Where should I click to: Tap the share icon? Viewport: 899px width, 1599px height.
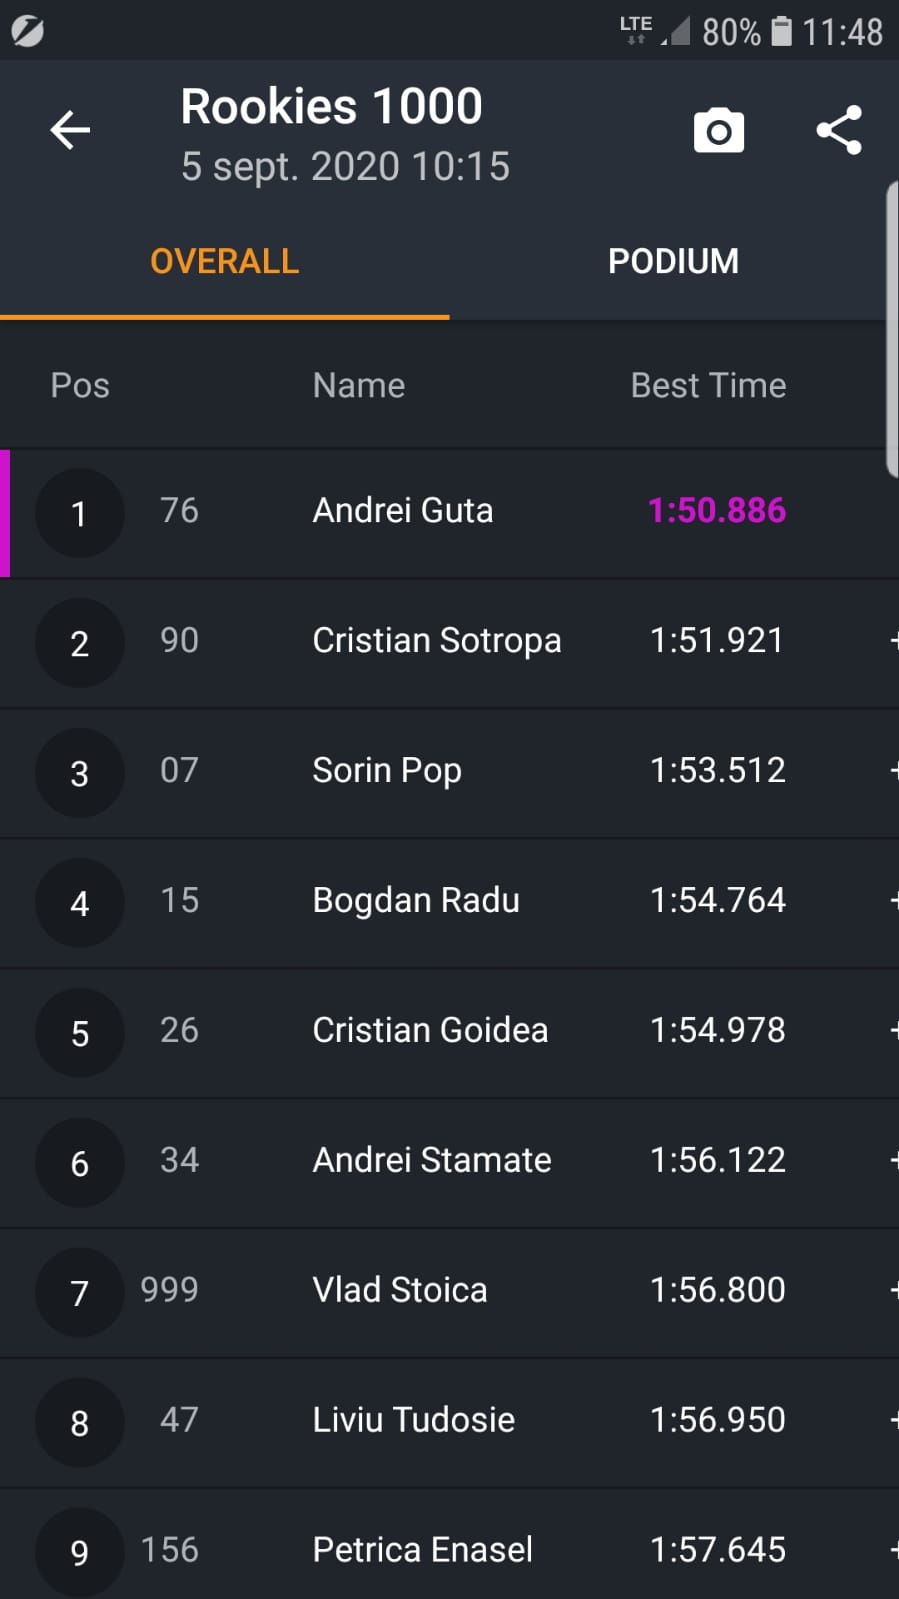pos(839,130)
